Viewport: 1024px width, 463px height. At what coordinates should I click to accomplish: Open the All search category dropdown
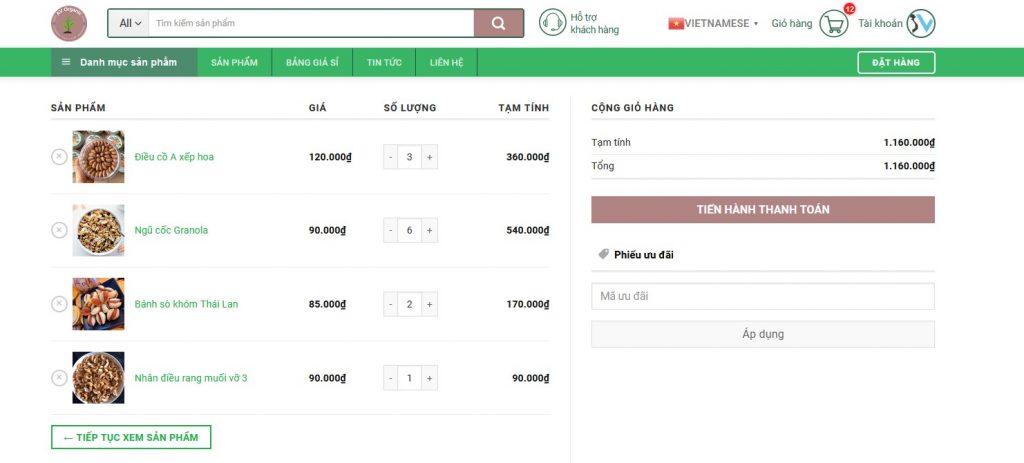click(129, 23)
